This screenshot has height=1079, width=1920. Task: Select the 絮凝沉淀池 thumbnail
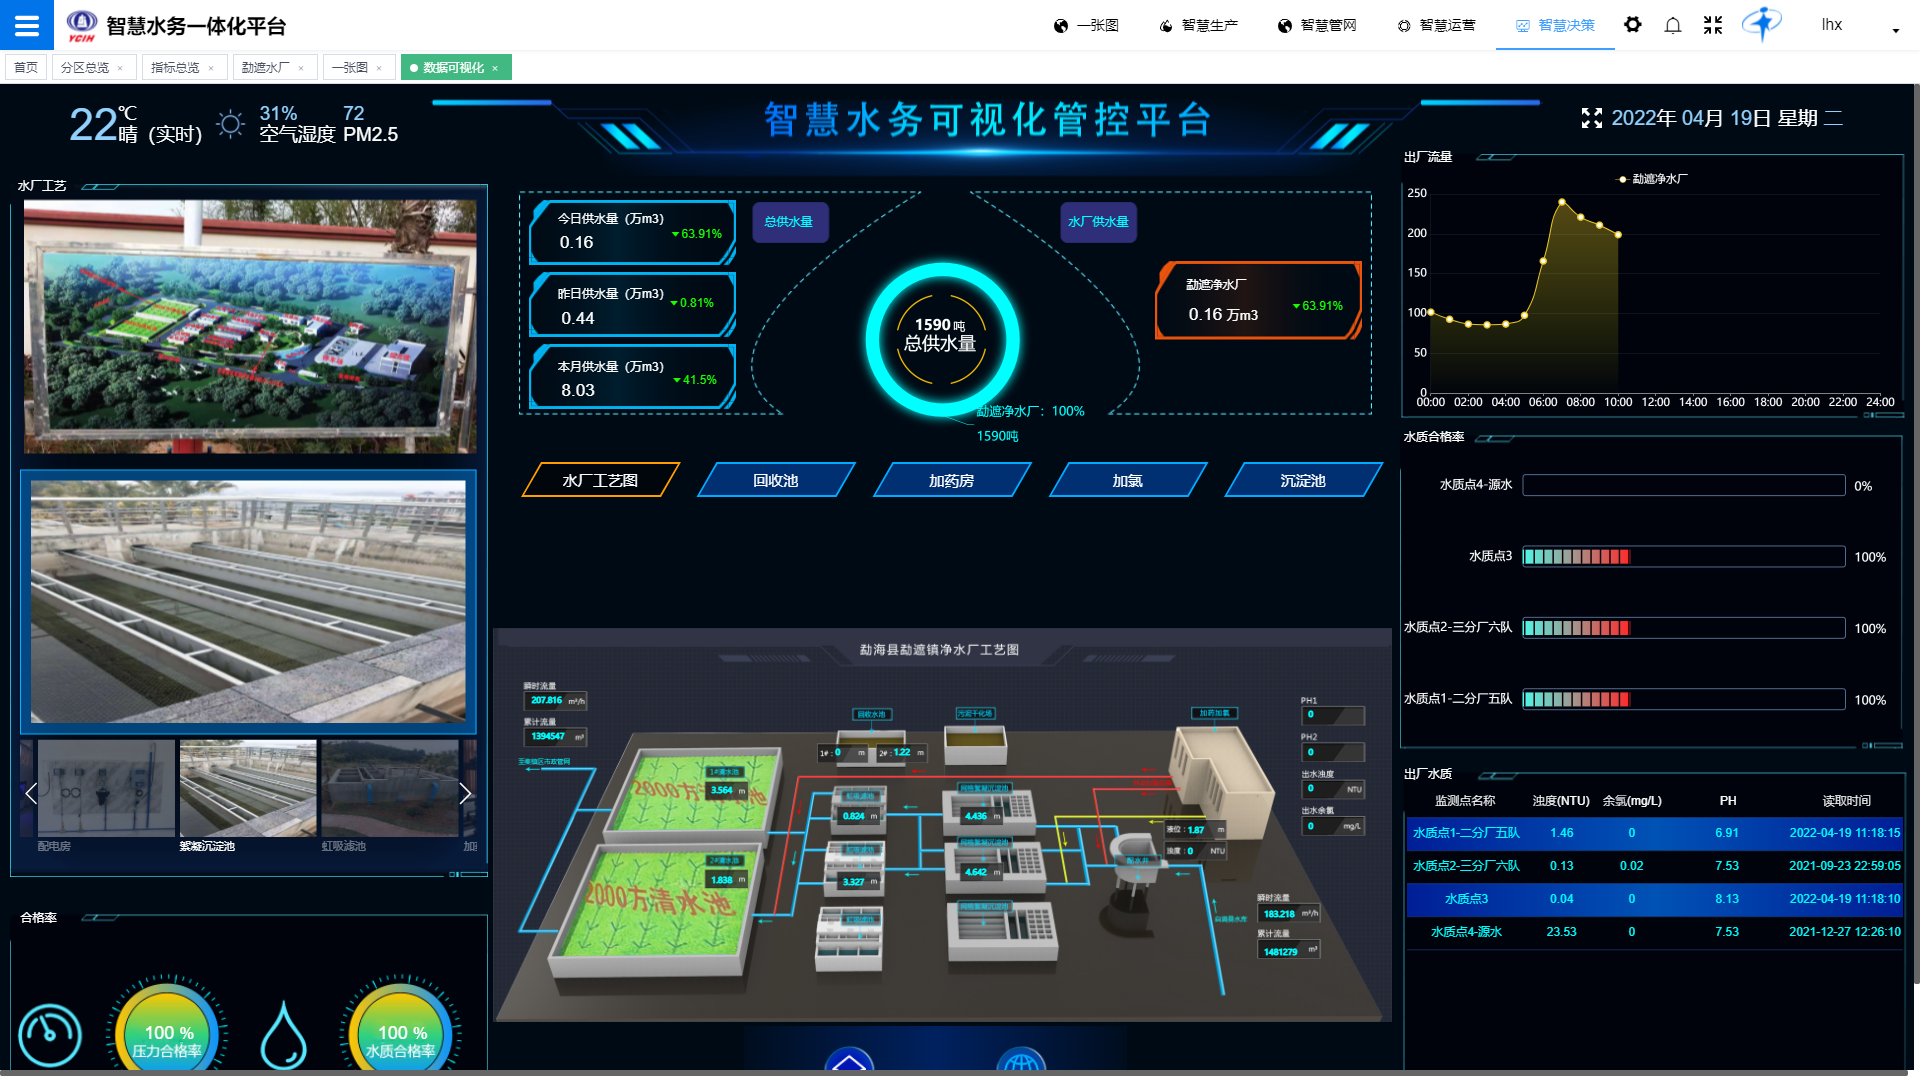248,789
